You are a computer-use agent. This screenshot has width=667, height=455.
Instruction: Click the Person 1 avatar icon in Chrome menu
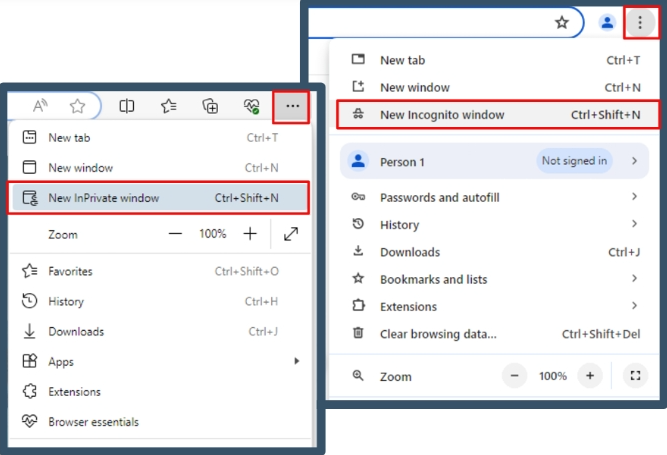358,161
